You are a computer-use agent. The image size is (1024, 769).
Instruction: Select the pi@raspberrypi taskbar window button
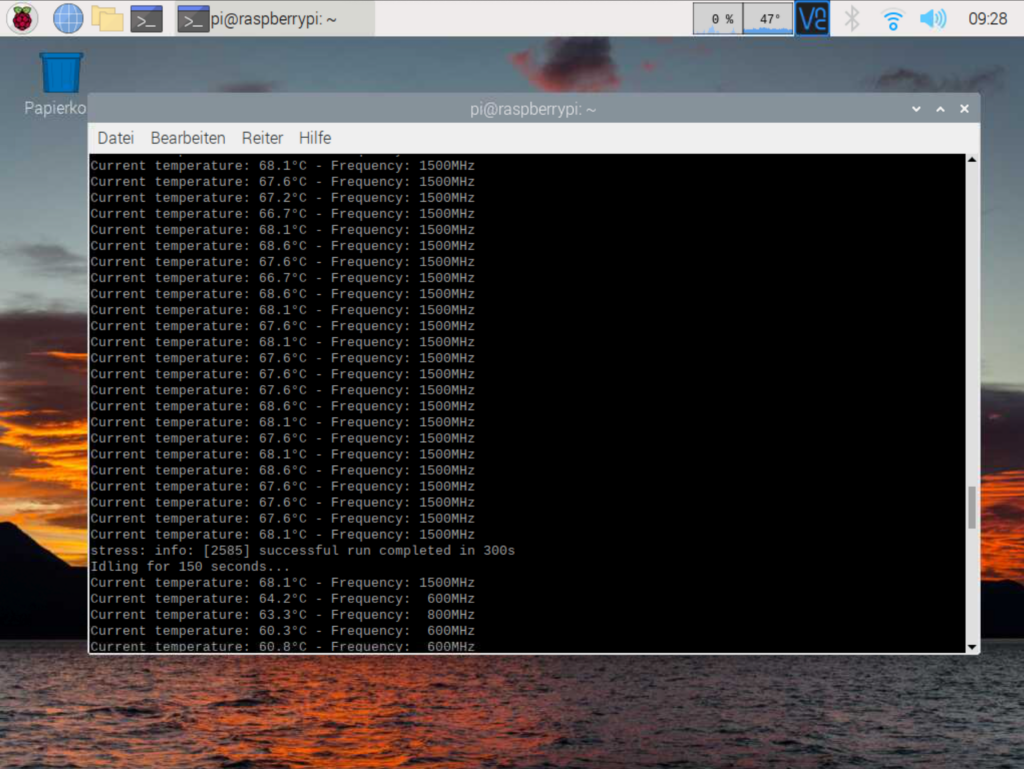coord(274,19)
